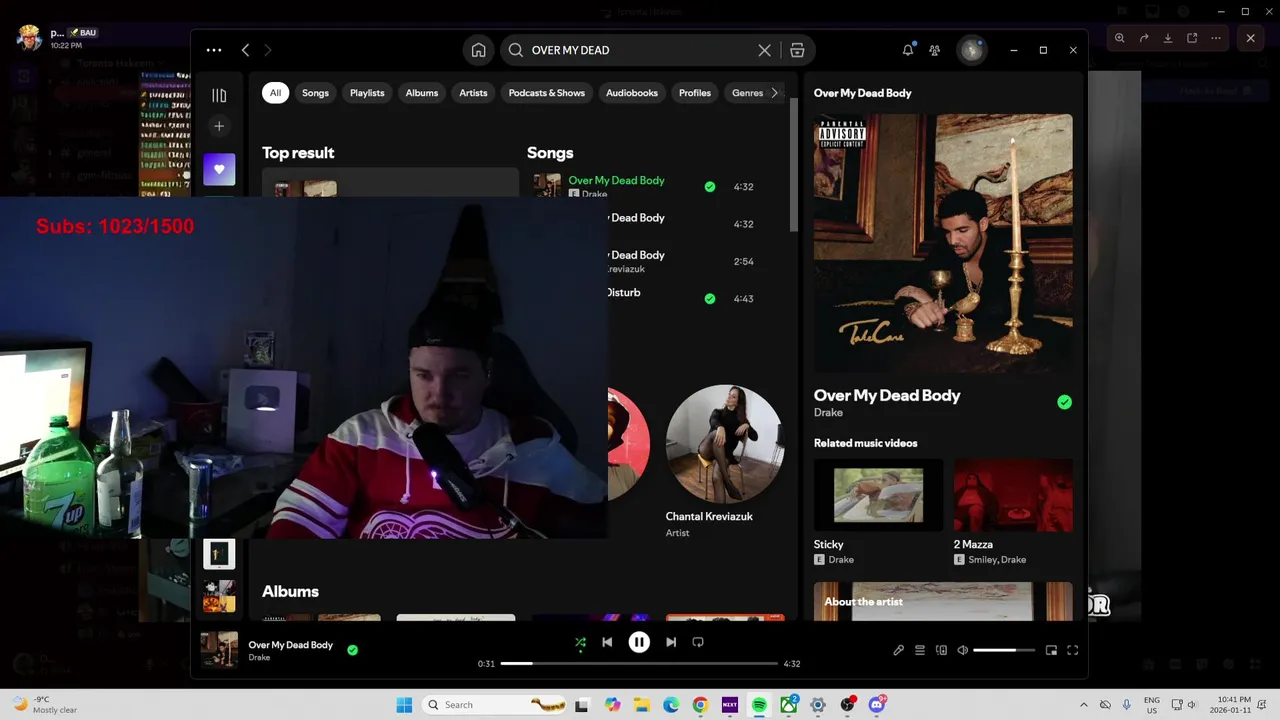The height and width of the screenshot is (720, 1280).
Task: Enter full screen player view
Action: (x=1073, y=650)
